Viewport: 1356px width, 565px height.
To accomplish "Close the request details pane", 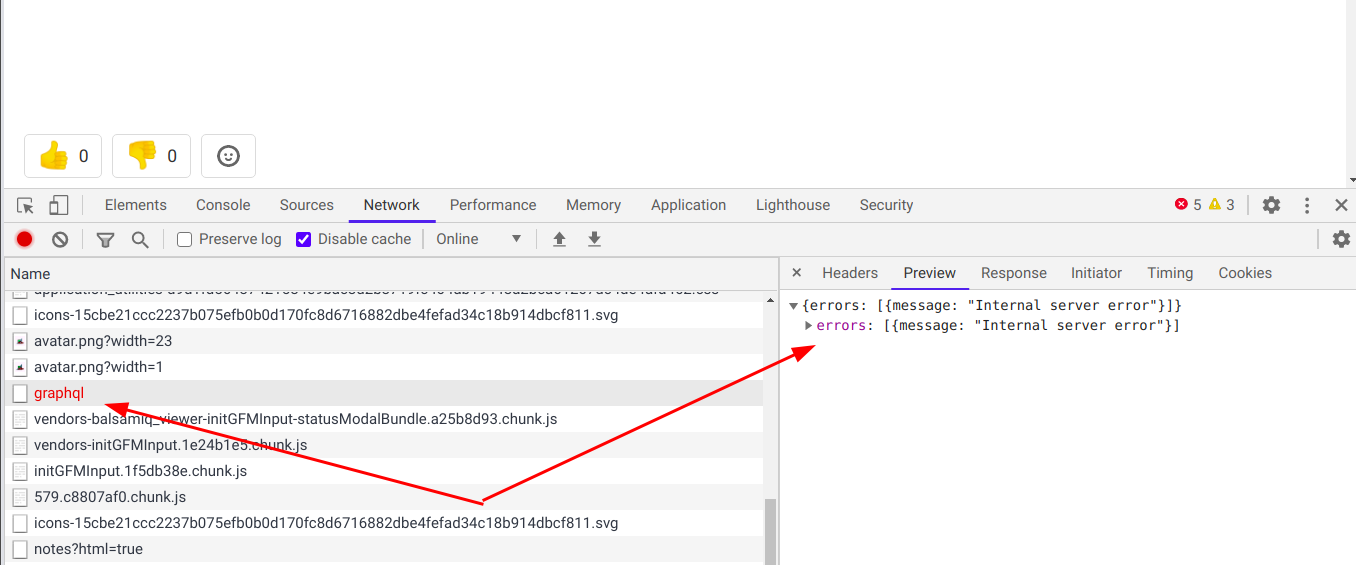I will tap(797, 273).
